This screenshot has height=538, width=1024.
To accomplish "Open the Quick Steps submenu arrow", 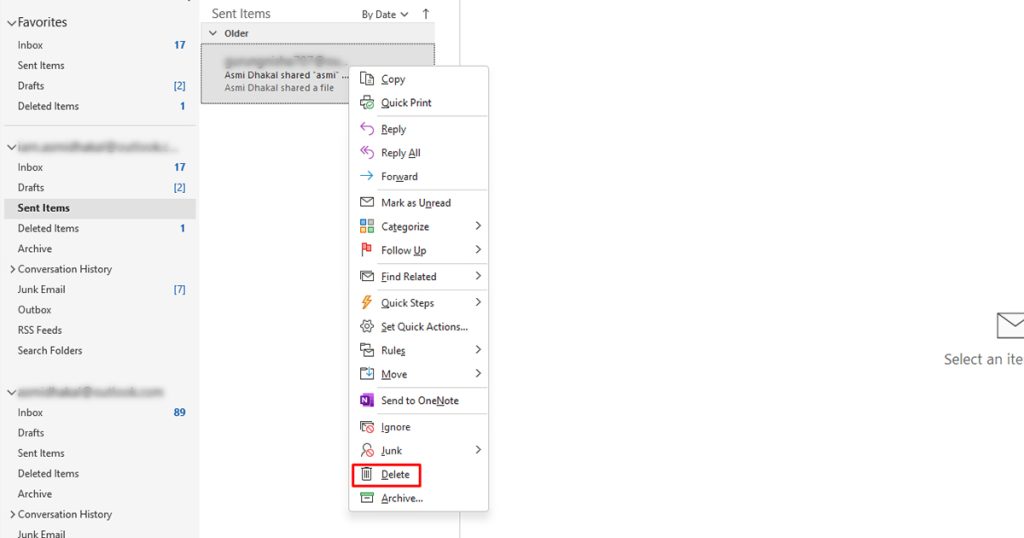I will point(478,302).
